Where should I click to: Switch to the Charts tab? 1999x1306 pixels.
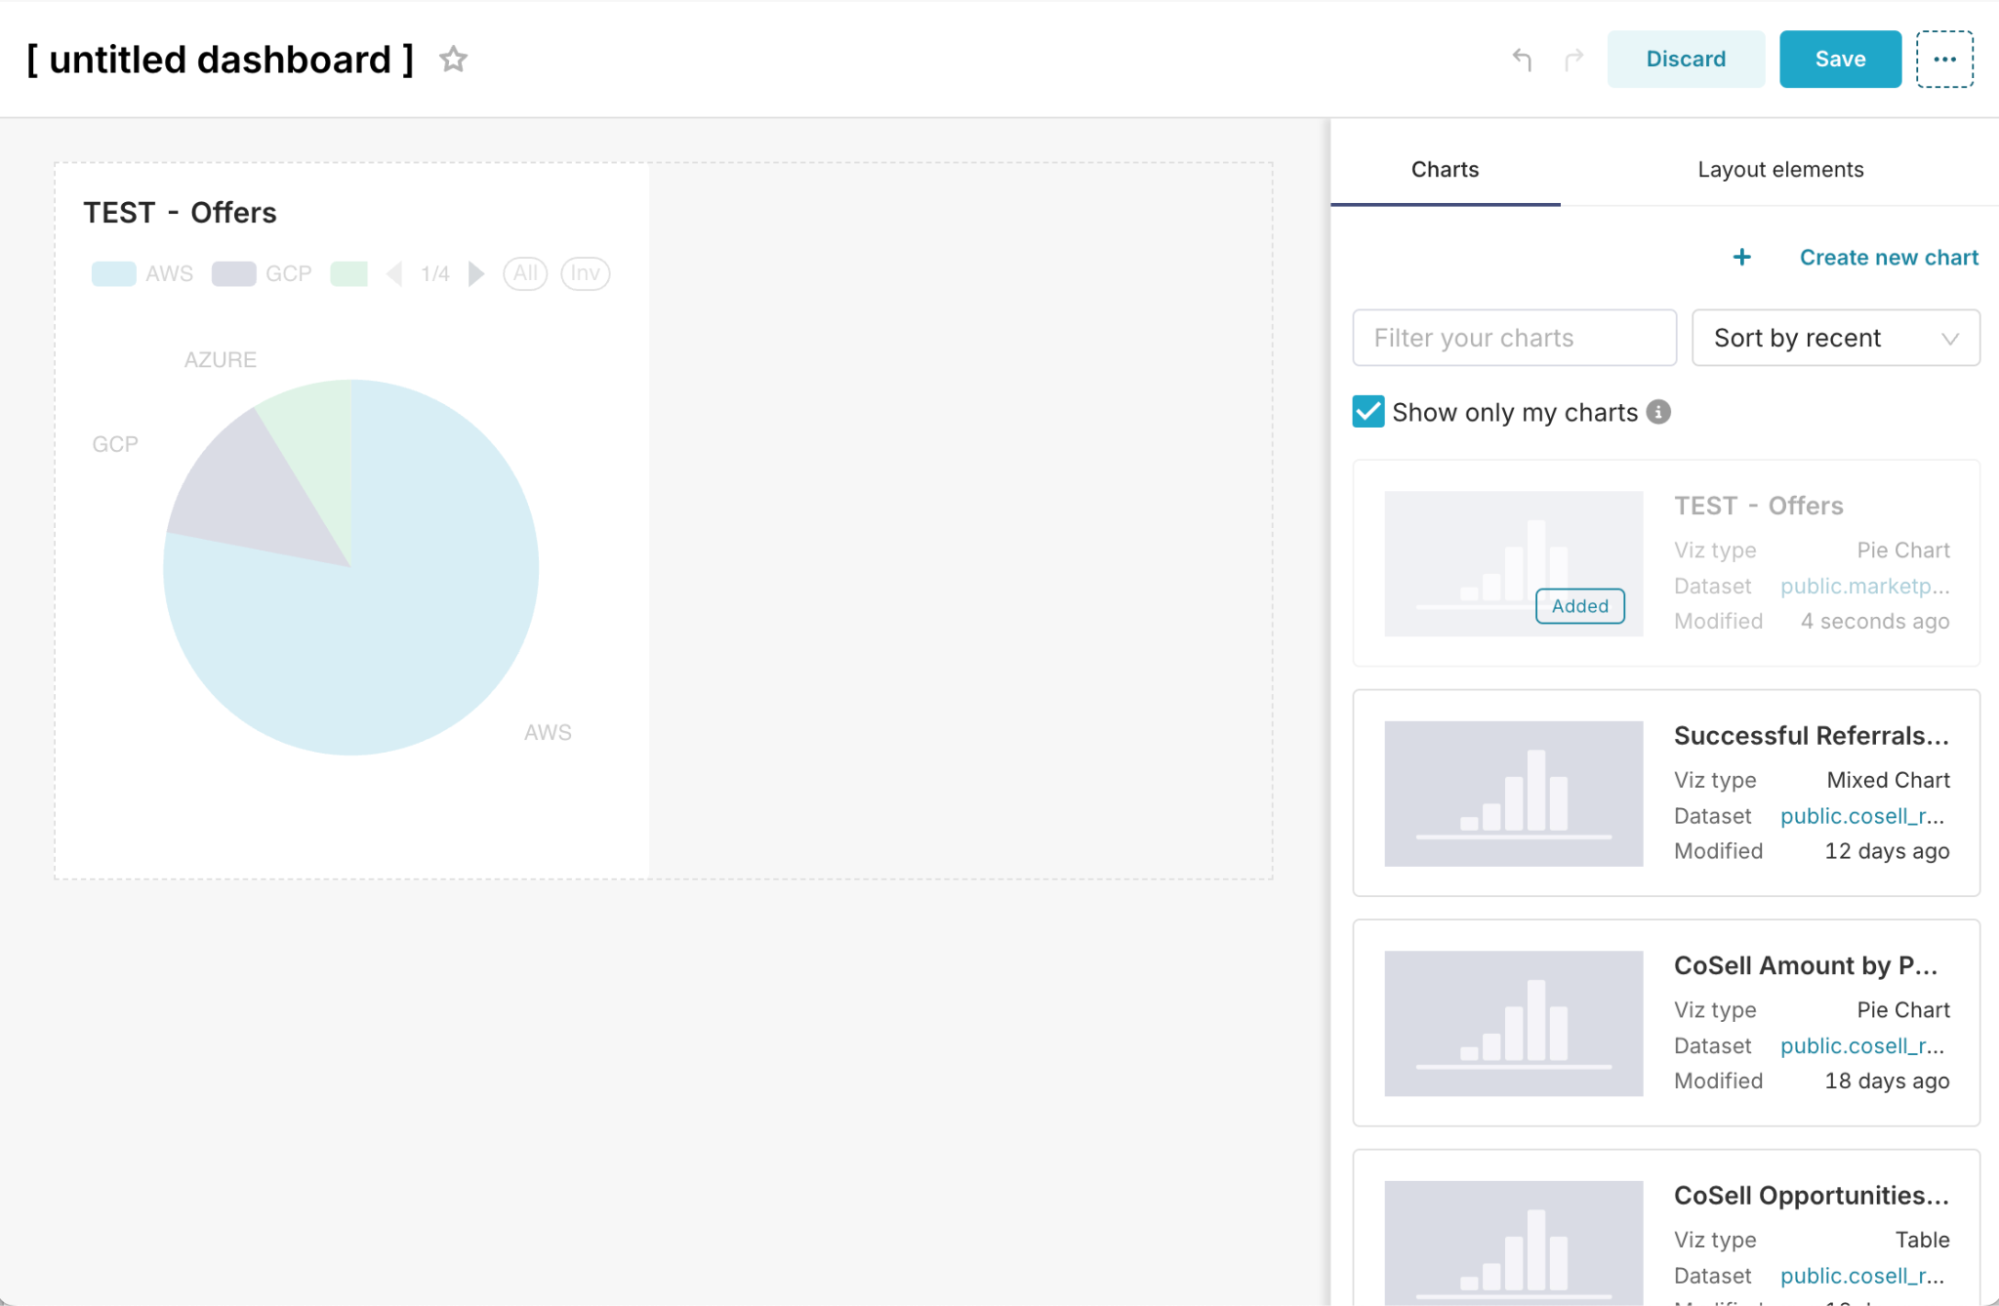(x=1444, y=169)
